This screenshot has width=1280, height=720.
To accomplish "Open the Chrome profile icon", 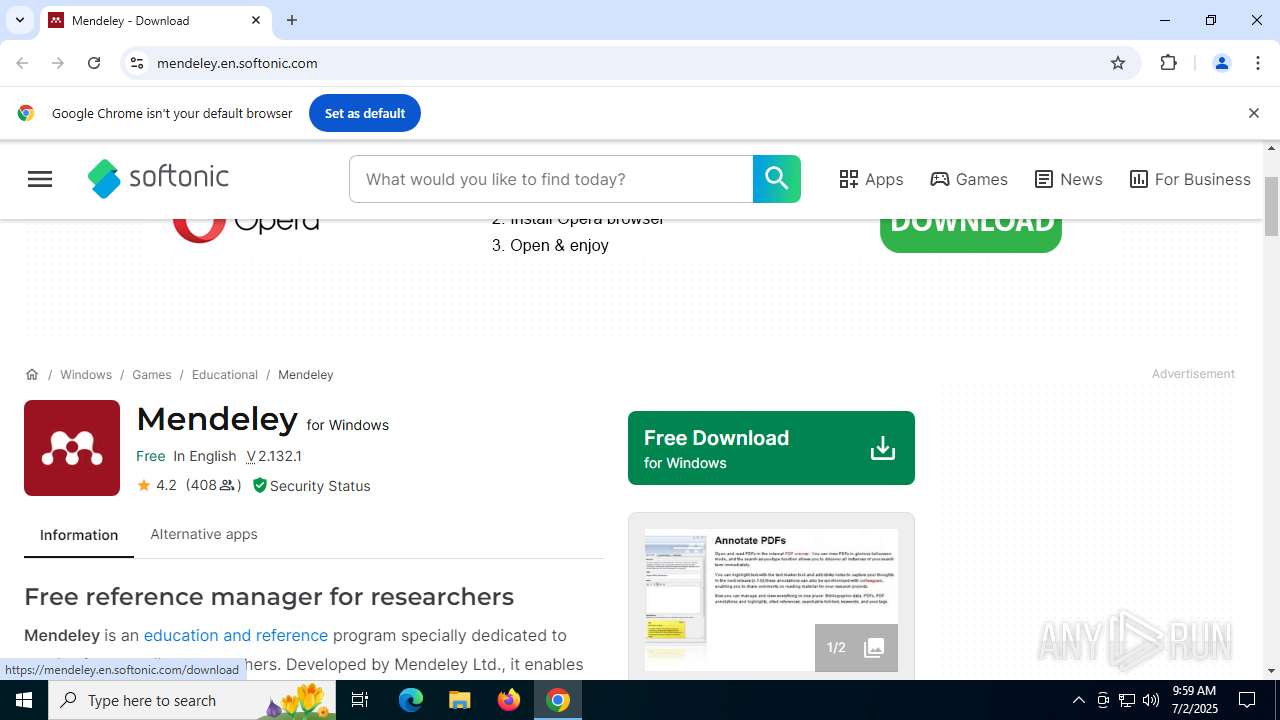I will (x=1221, y=63).
